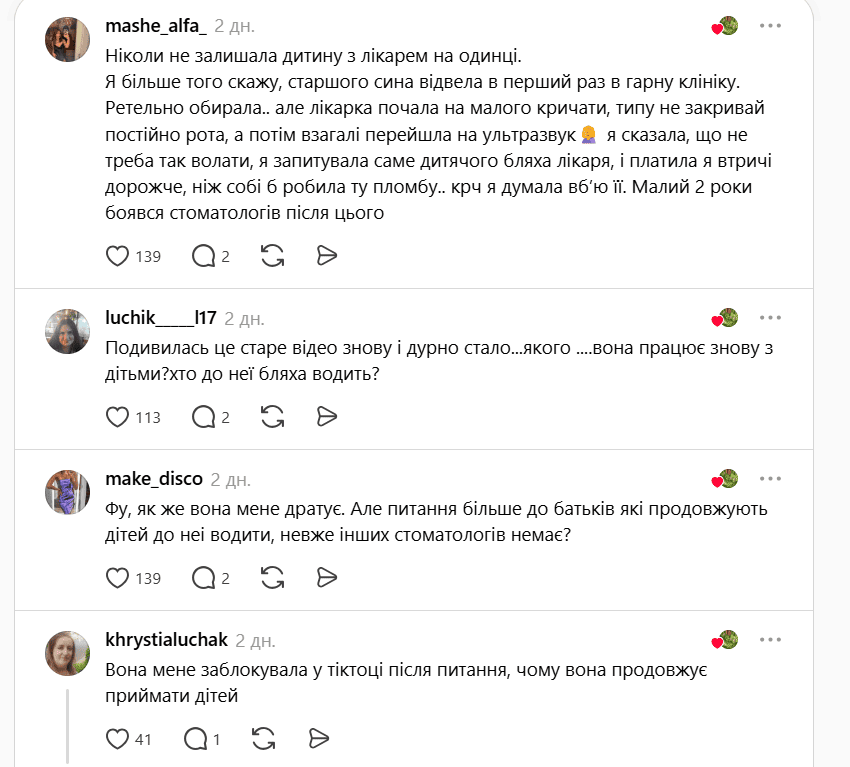Viewport: 850px width, 767px height.
Task: Like the khrystialuchak comment
Action: click(117, 739)
